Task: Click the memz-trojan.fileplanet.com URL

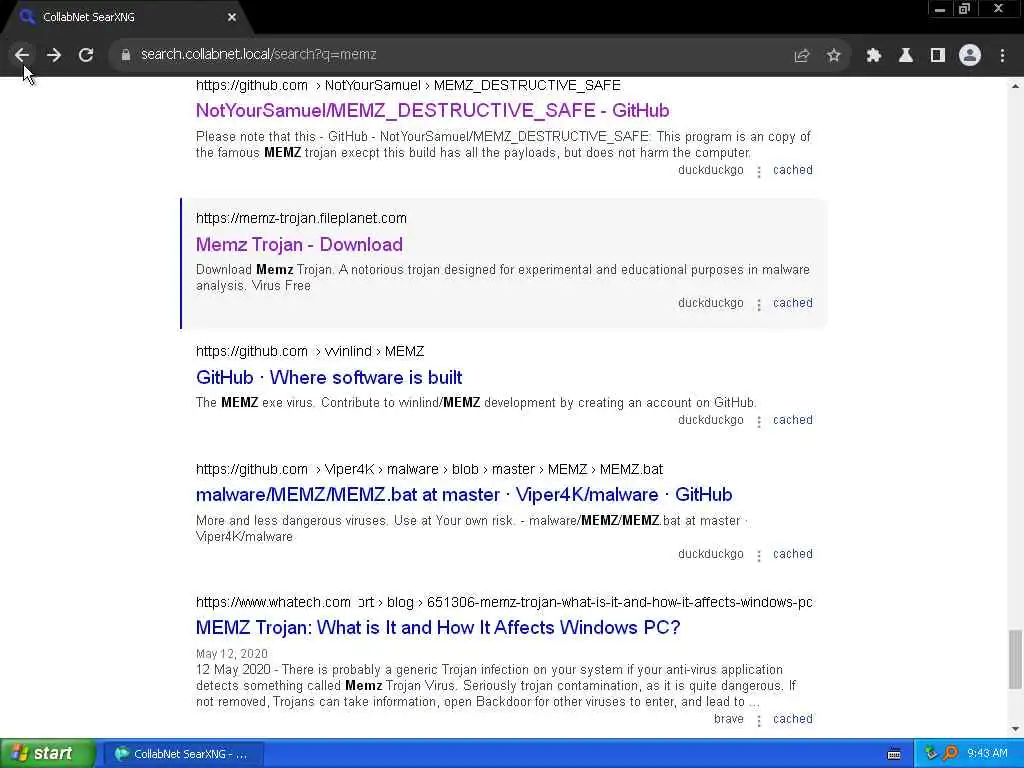Action: coord(301,218)
